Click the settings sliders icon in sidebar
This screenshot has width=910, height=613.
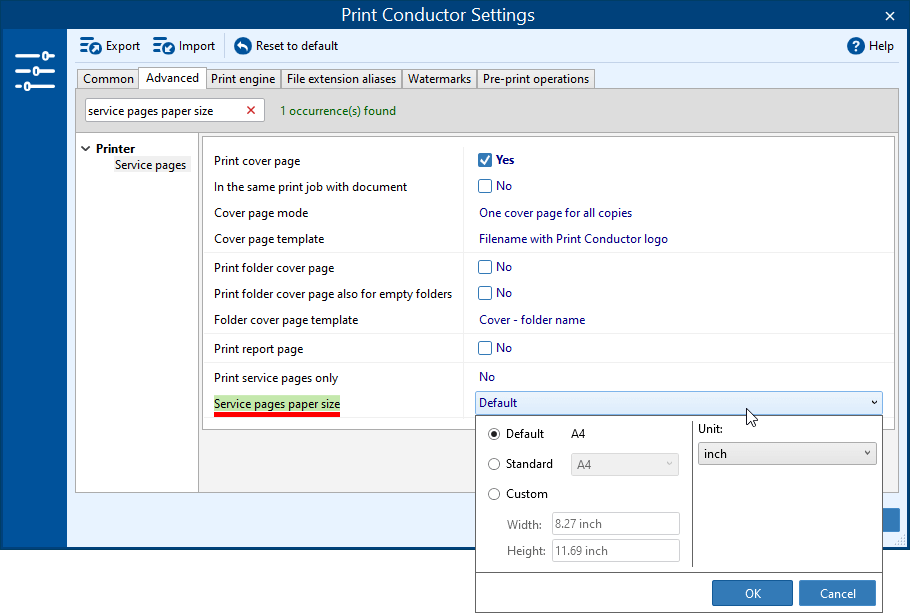[x=34, y=72]
